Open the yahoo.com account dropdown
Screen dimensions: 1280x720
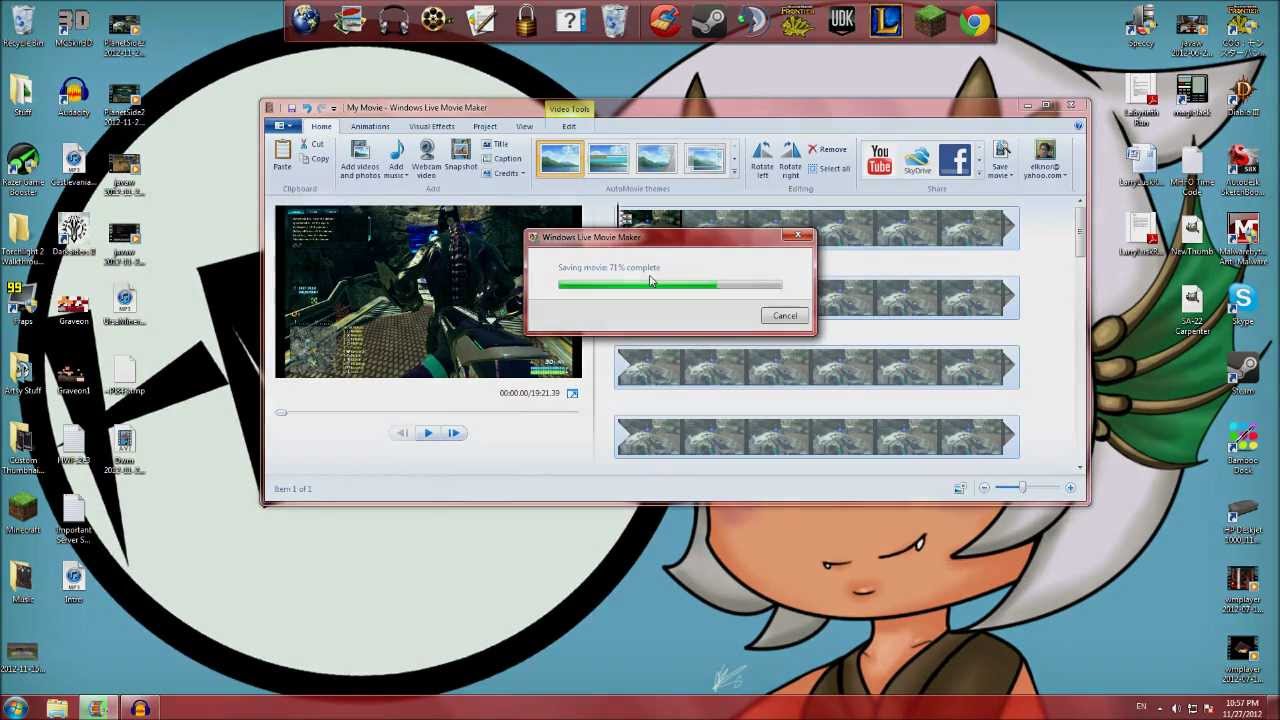tap(1044, 160)
